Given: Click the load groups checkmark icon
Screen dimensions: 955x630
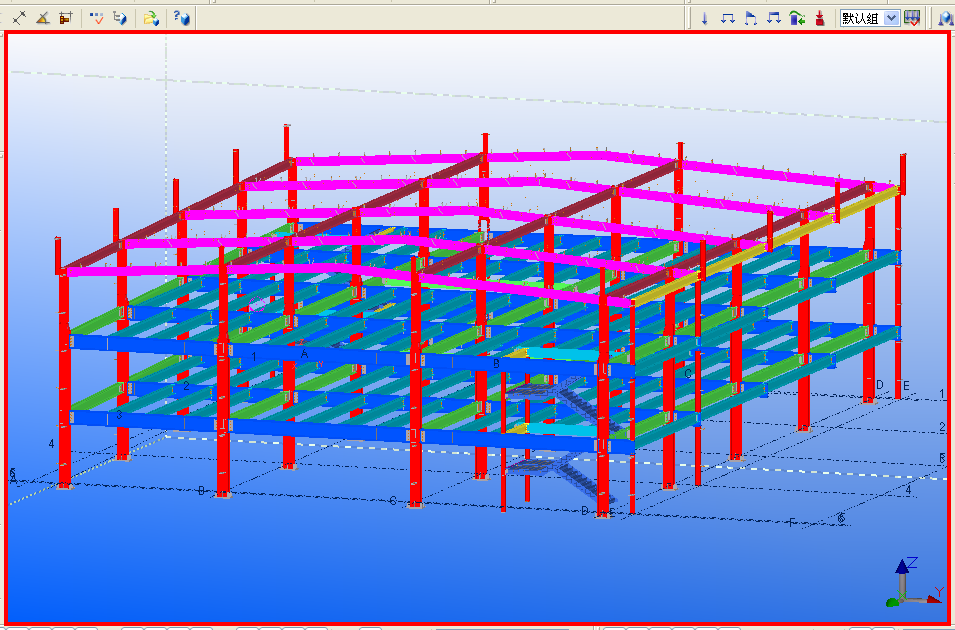Looking at the screenshot, I should coord(912,18).
